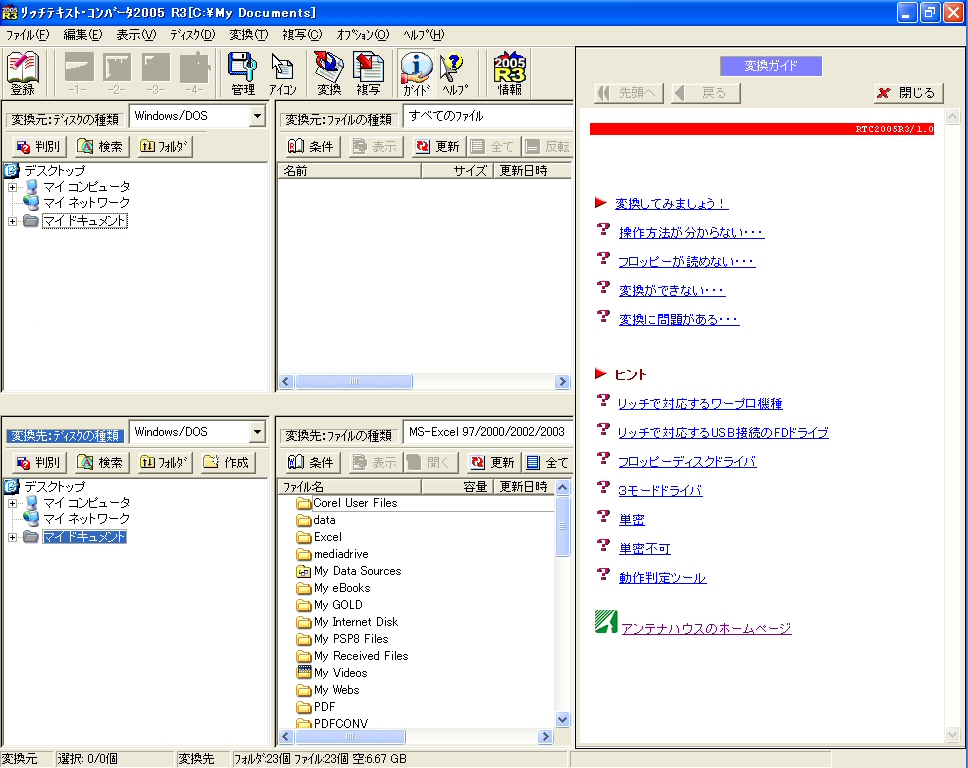Image resolution: width=968 pixels, height=768 pixels.
Task: Click 更新 in the source file panel
Action: pos(438,146)
